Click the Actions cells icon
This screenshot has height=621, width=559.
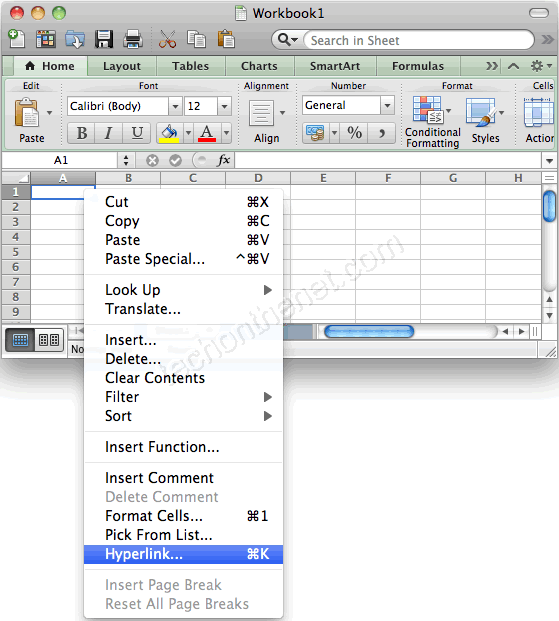(x=538, y=112)
